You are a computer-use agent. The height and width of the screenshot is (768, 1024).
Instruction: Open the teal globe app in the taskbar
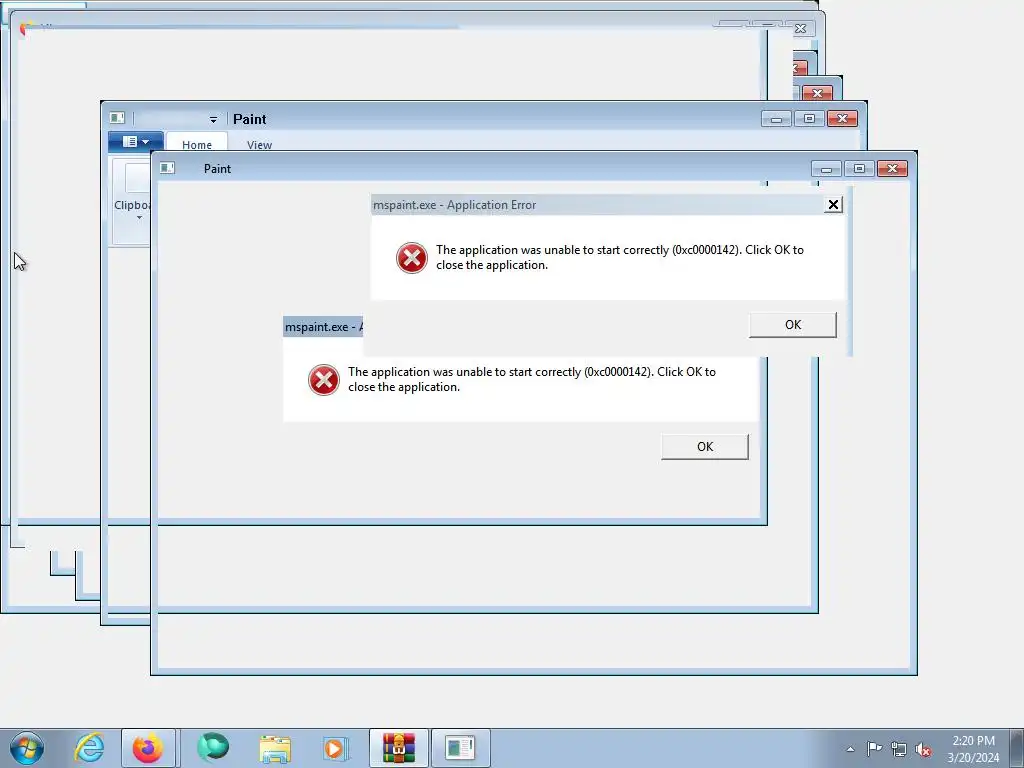(213, 748)
